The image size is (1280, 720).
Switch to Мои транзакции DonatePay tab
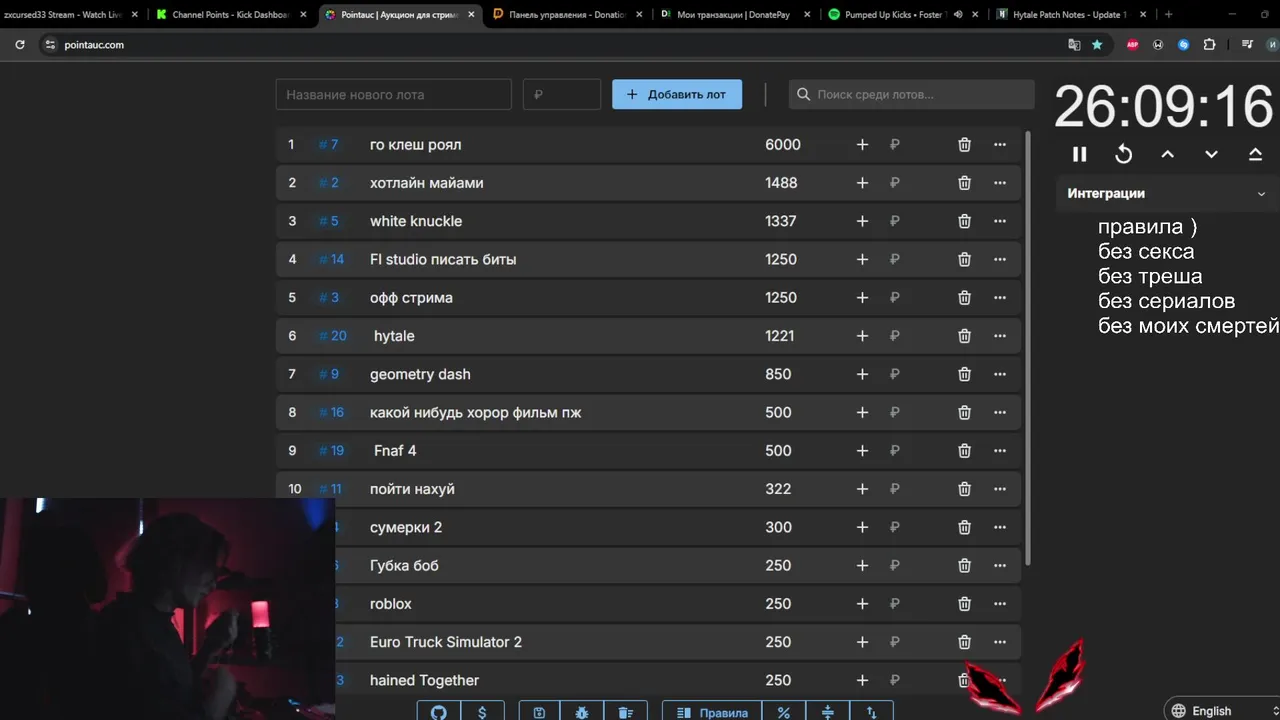point(735,14)
